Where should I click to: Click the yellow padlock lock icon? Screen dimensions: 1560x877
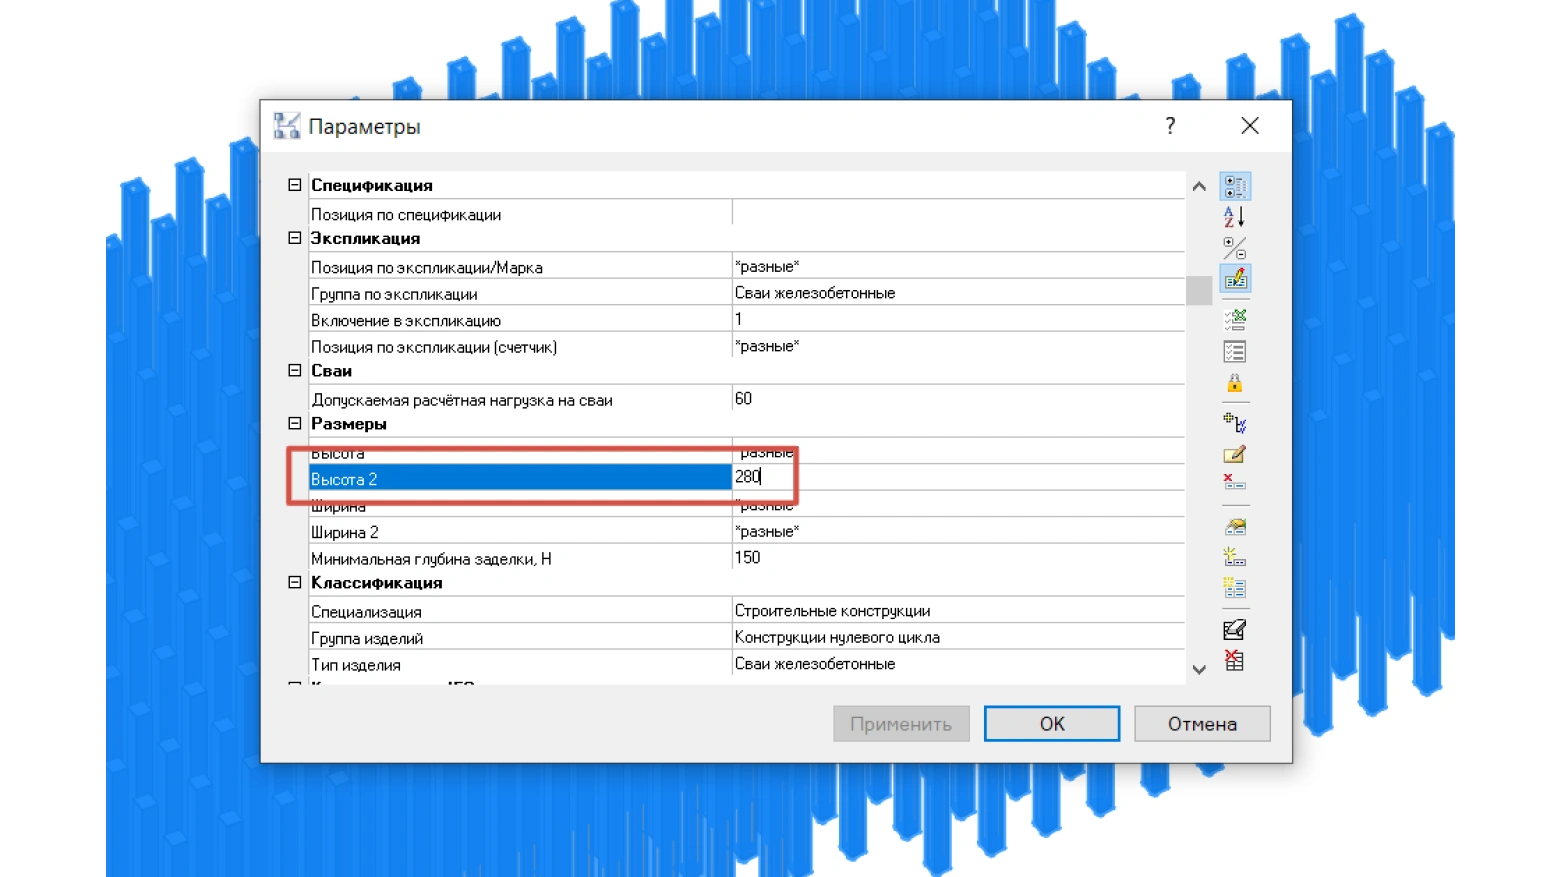click(1235, 383)
